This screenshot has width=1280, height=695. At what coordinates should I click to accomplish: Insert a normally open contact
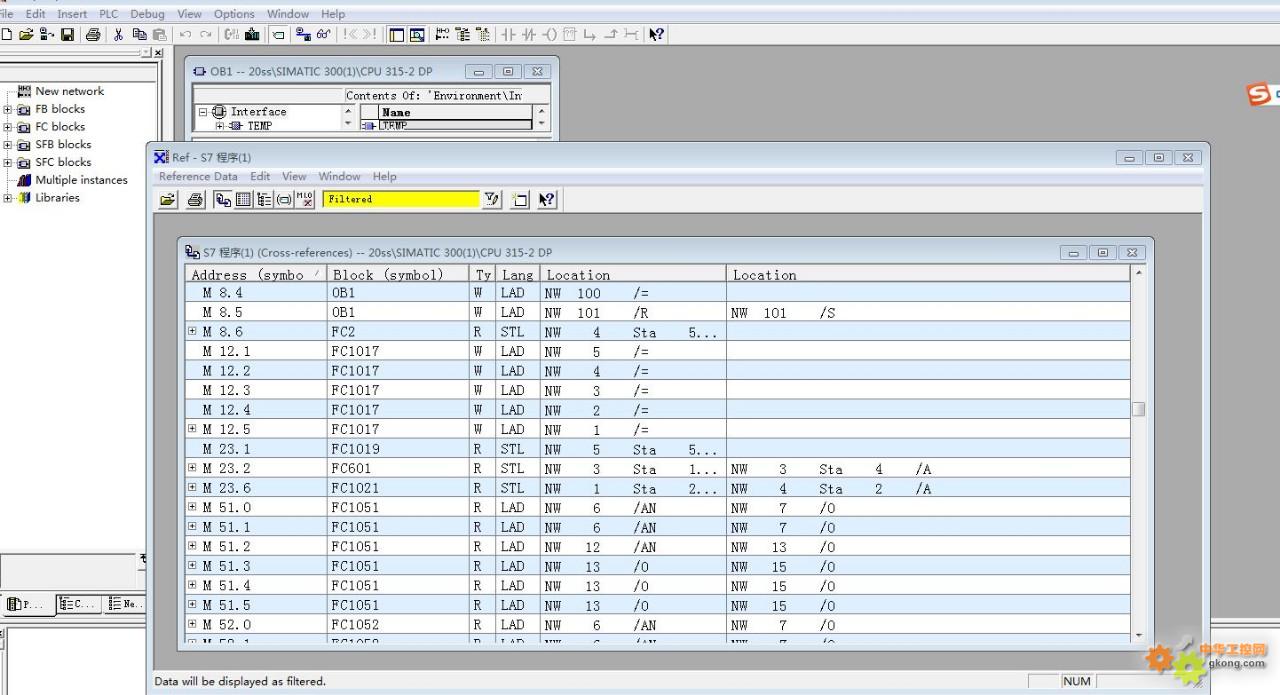[509, 34]
